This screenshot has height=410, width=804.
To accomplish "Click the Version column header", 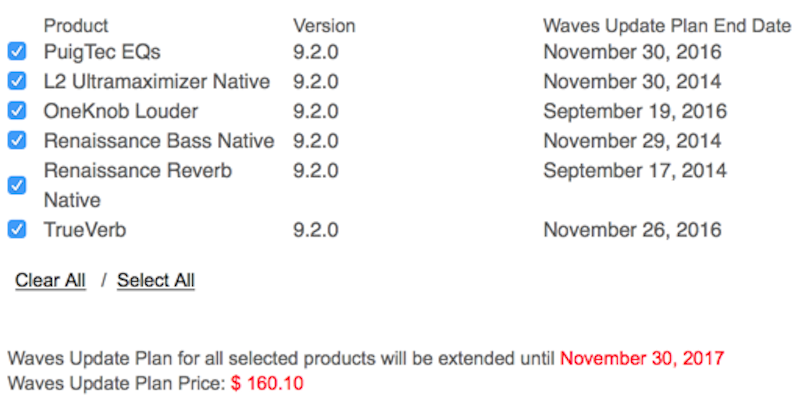I will [324, 25].
